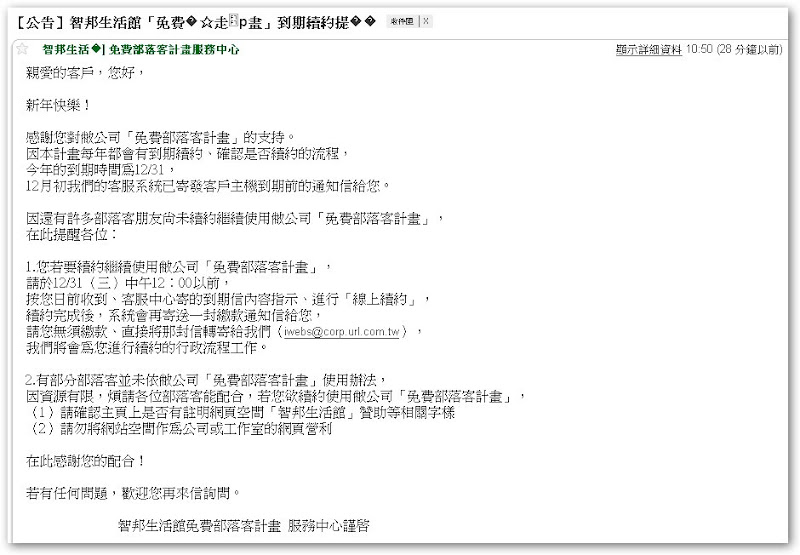The width and height of the screenshot is (800, 555).
Task: Click the signature line 服務中心謹啟
Action: [x=328, y=525]
